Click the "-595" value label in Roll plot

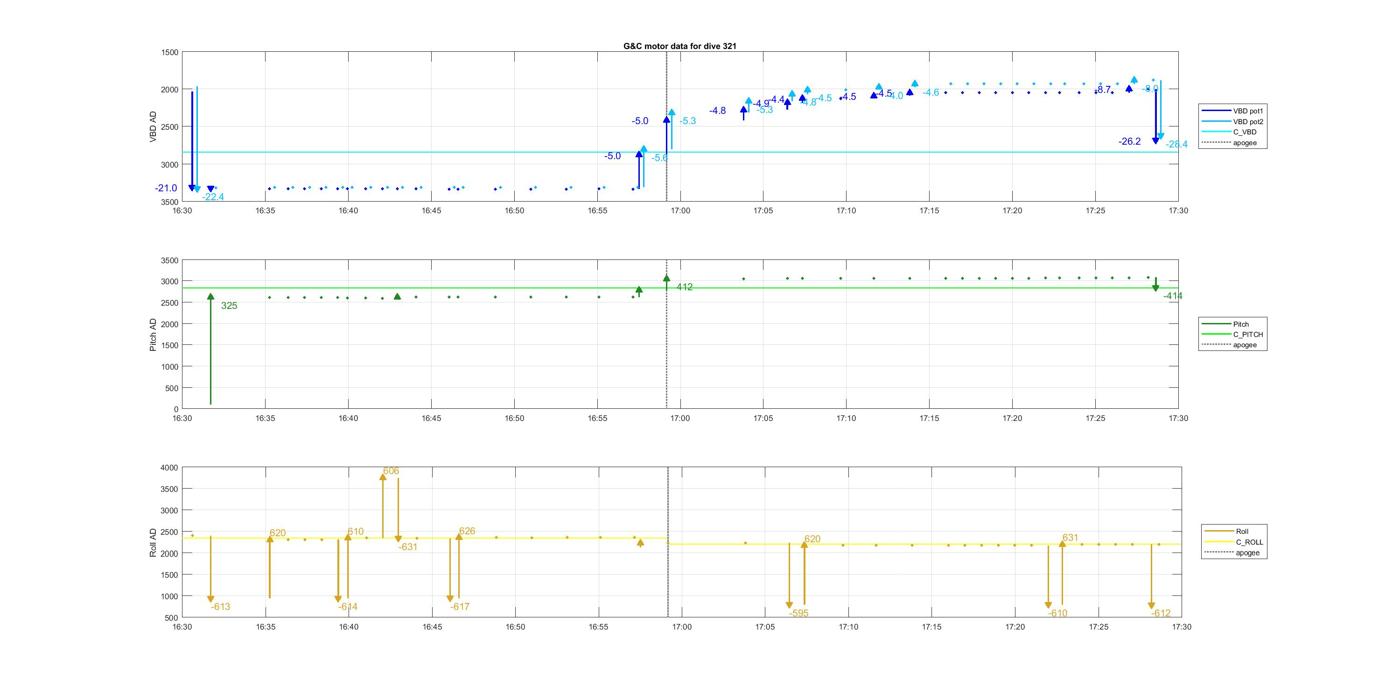point(799,614)
